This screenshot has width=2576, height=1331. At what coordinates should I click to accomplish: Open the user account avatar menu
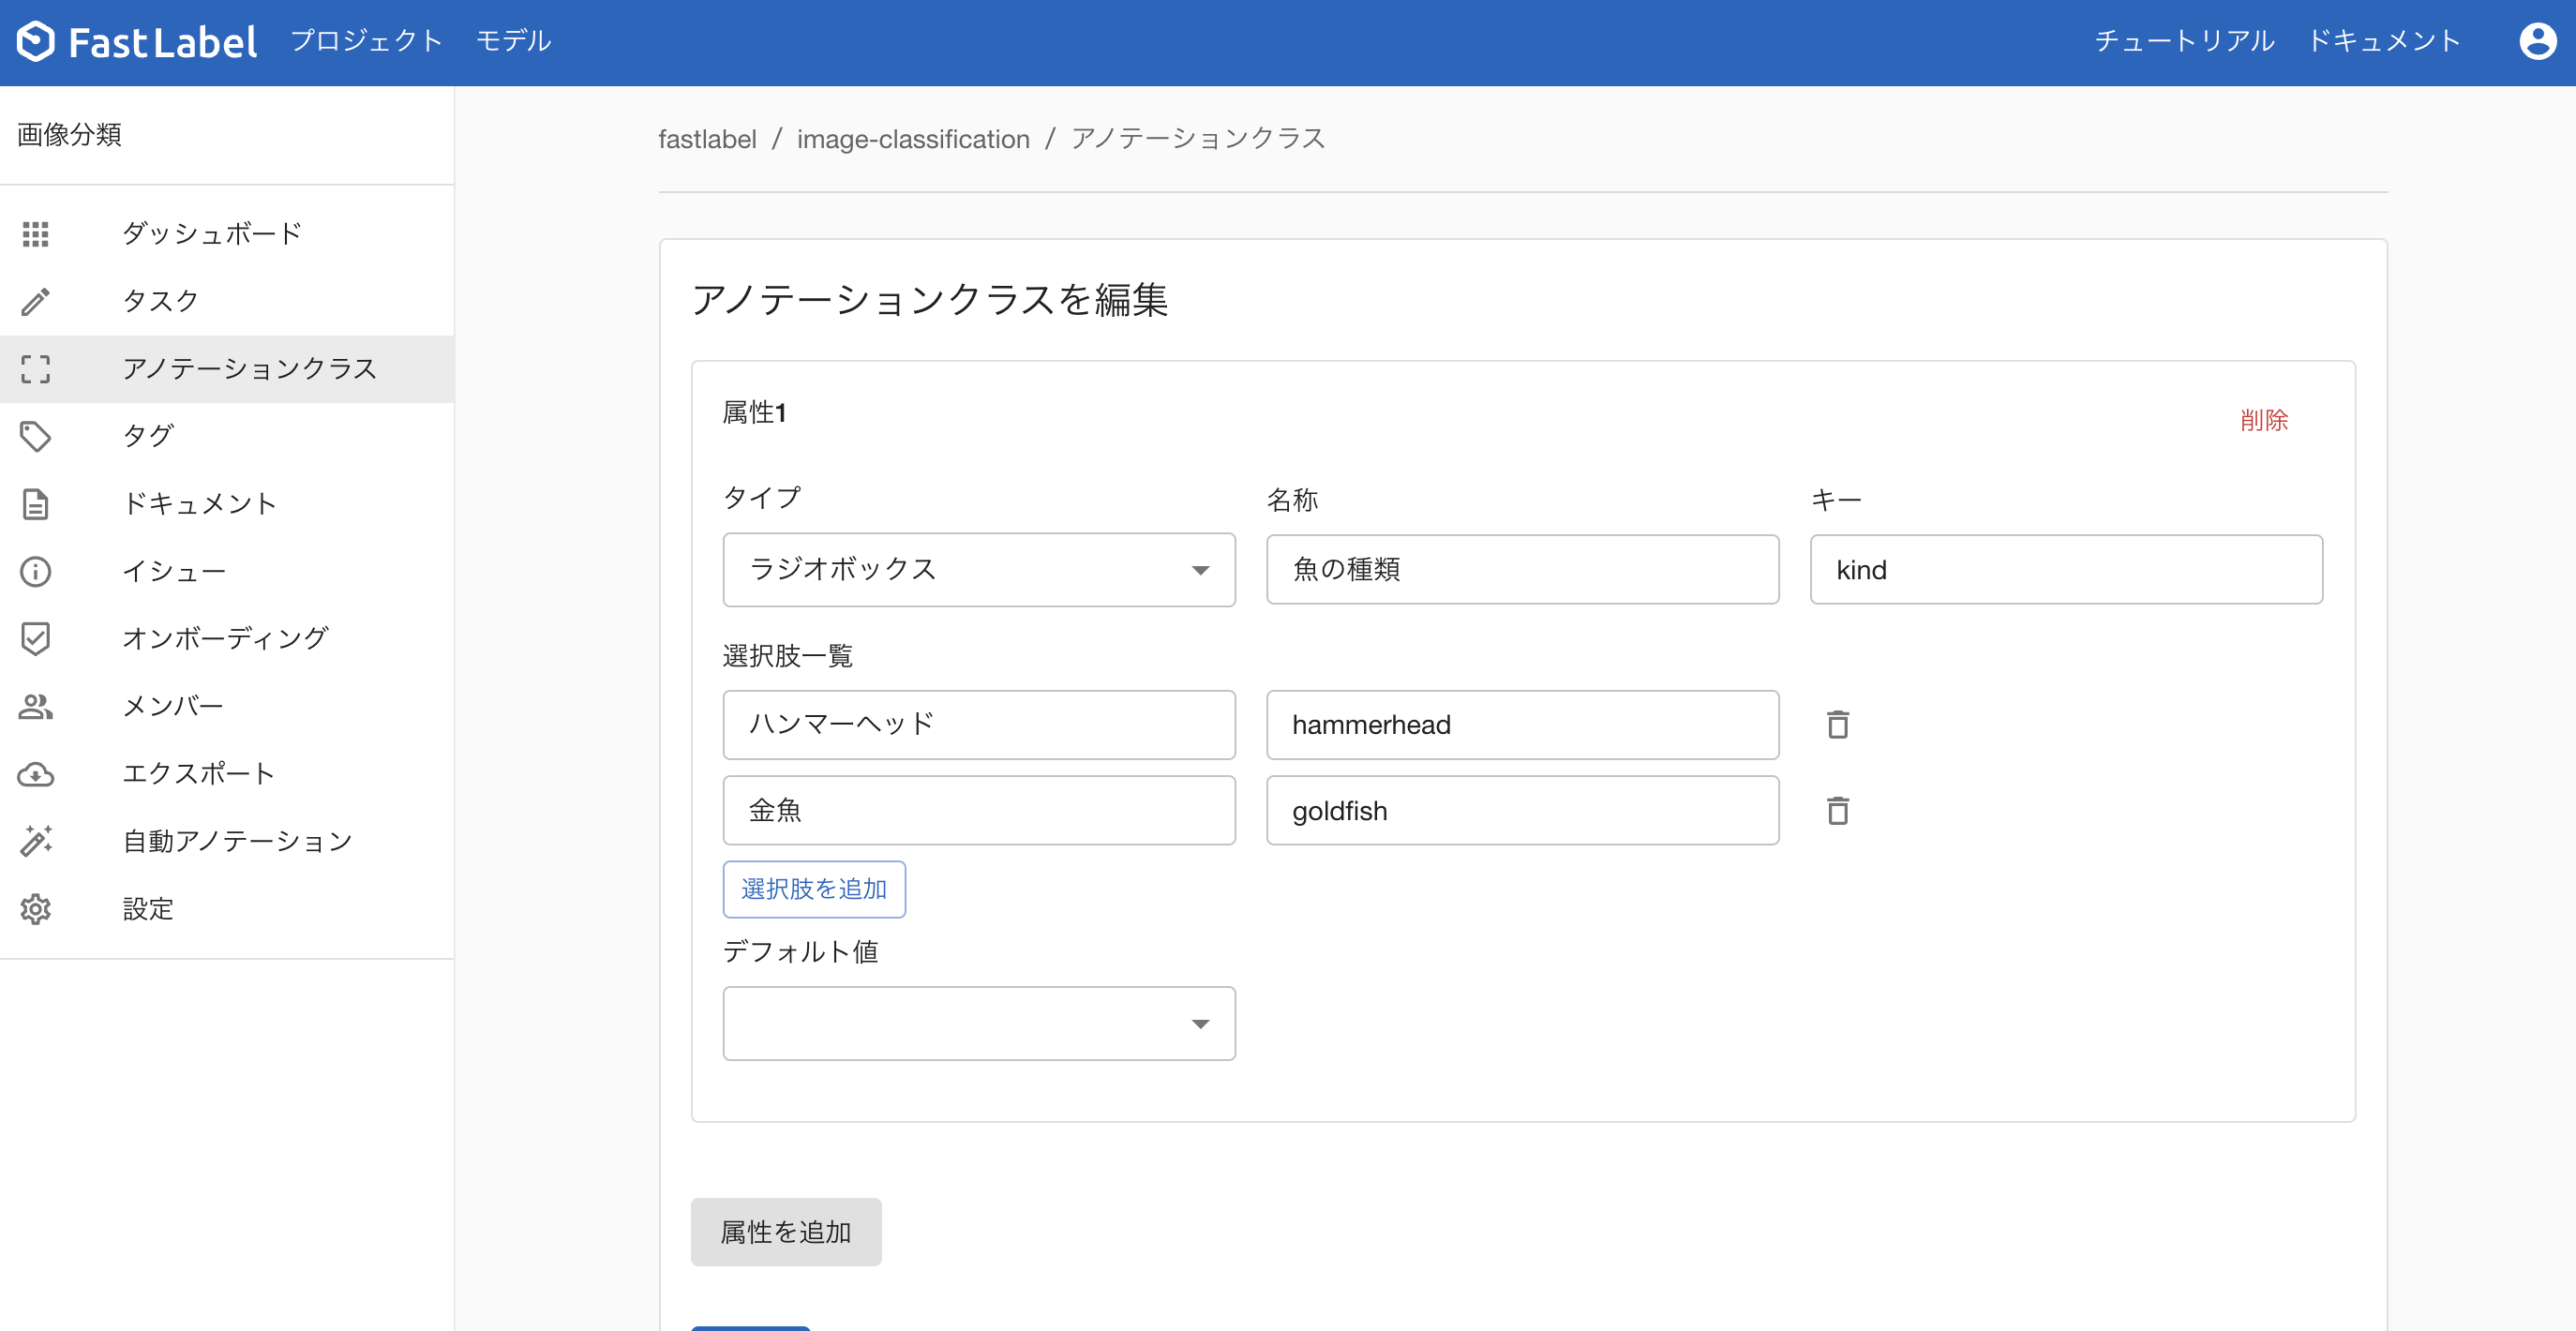tap(2536, 41)
